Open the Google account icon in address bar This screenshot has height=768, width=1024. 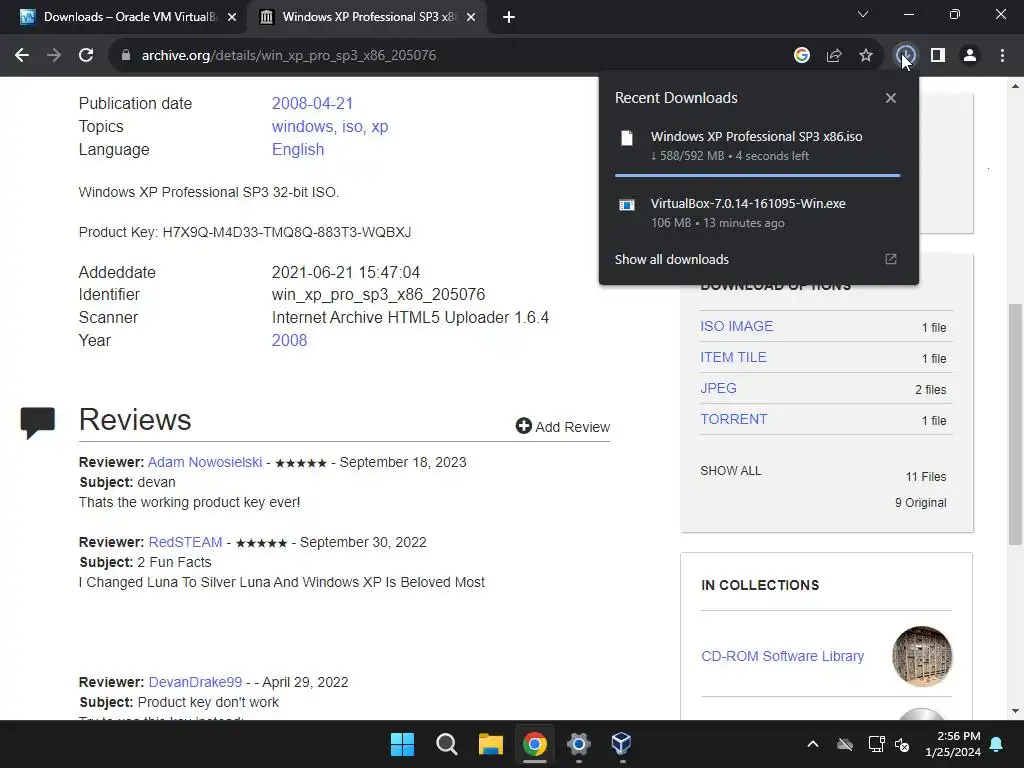pos(801,56)
